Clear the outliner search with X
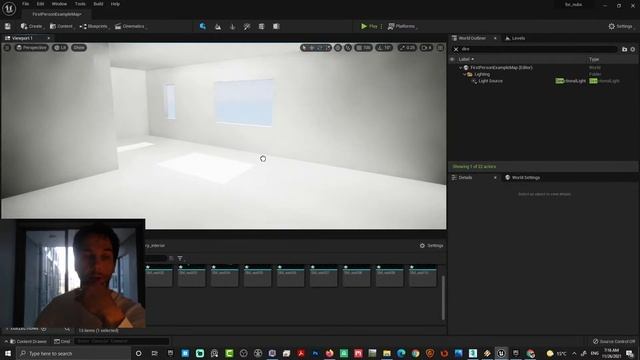The width and height of the screenshot is (640, 360). tap(456, 49)
